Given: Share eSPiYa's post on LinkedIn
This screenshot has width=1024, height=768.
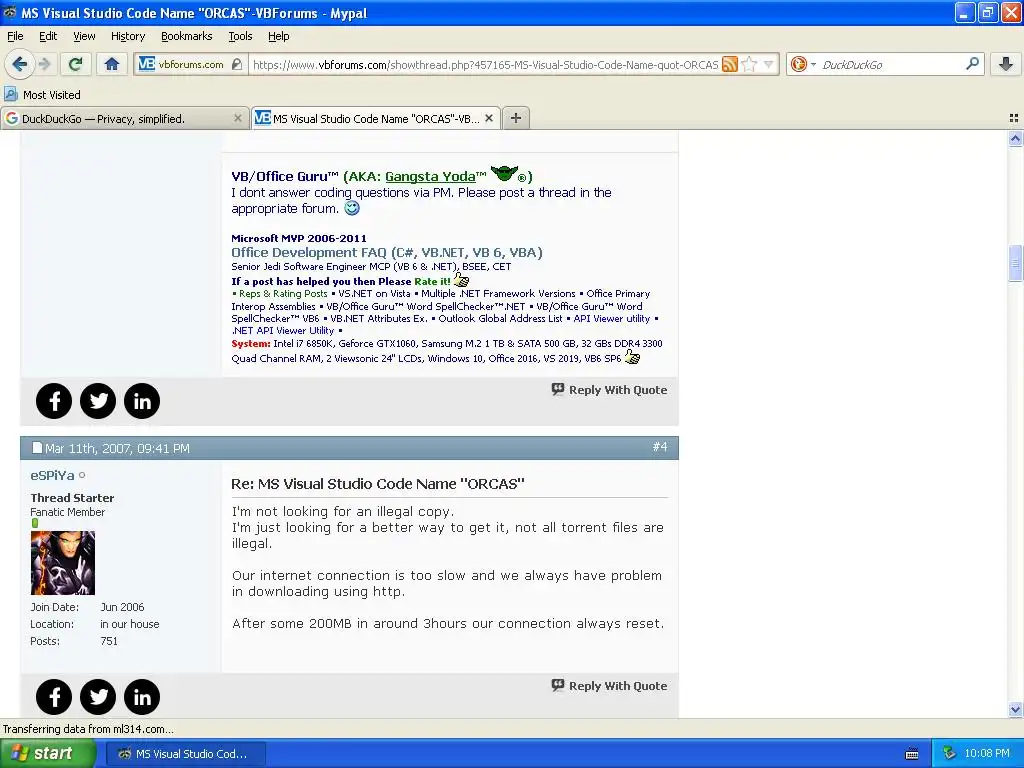Looking at the screenshot, I should (142, 697).
